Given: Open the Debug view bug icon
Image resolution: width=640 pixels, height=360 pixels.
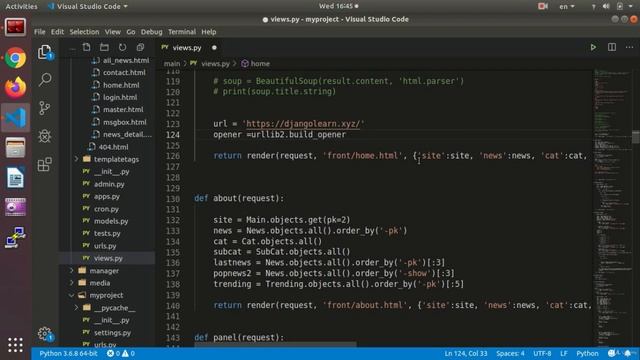Looking at the screenshot, I should tap(44, 136).
